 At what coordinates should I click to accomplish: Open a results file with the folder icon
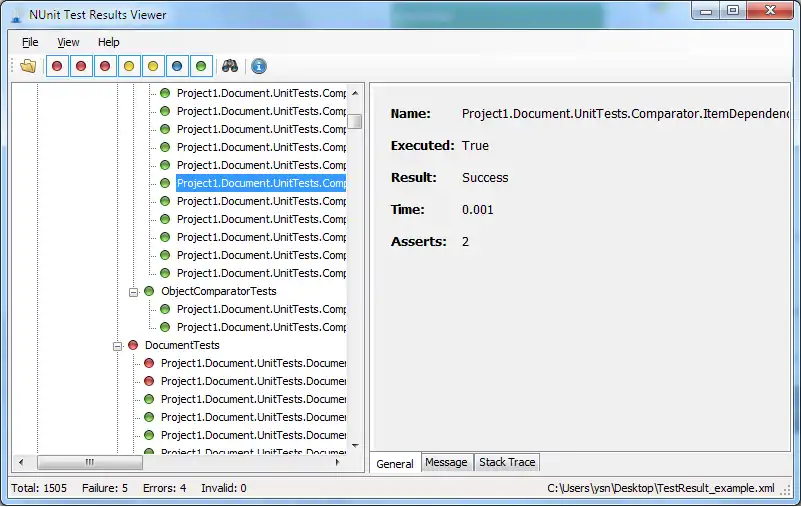[28, 66]
